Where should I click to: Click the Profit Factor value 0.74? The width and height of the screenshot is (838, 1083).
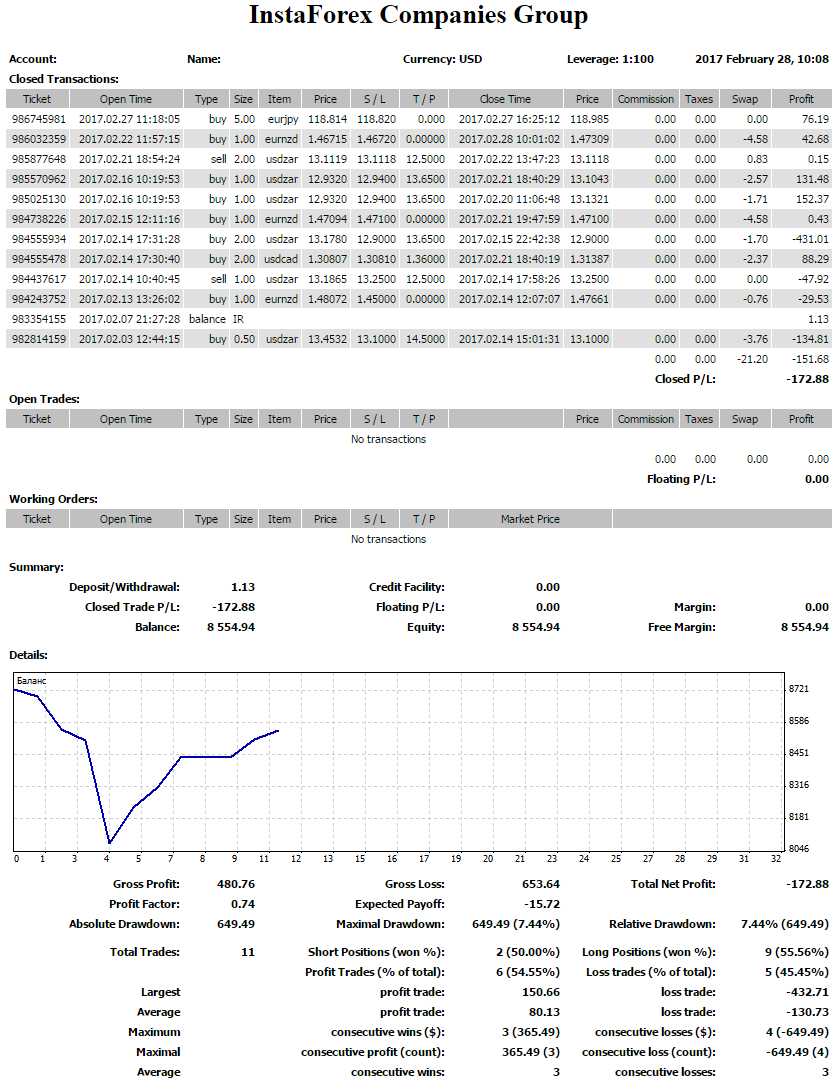(x=243, y=904)
